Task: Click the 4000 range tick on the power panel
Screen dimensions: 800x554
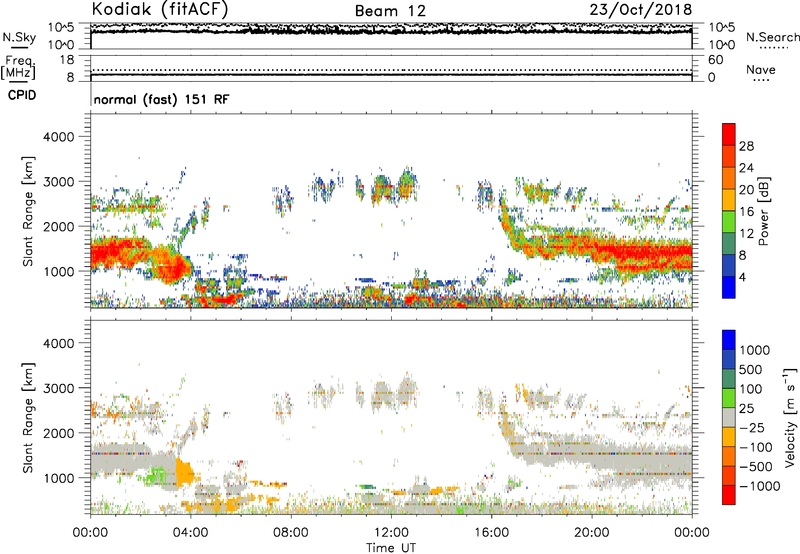Action: coord(59,137)
